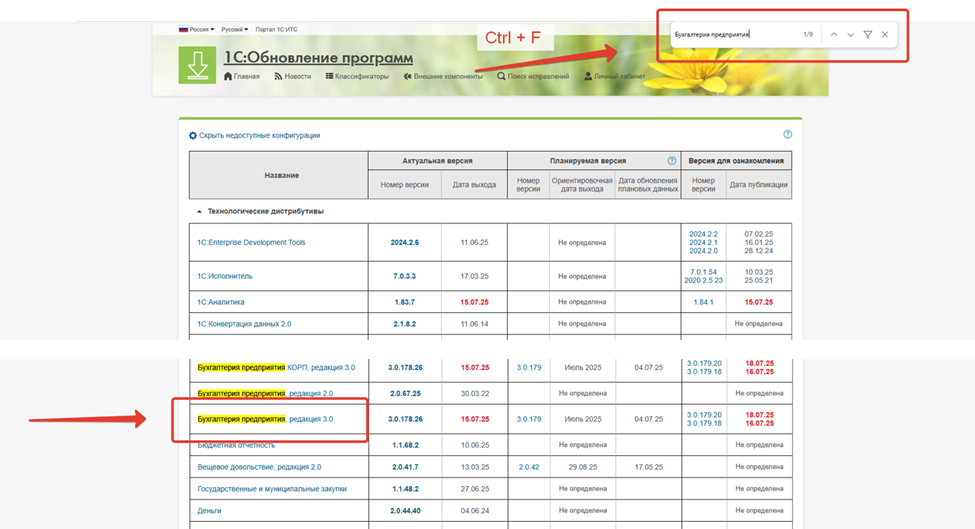Screen dimensions: 975x529
Task: Click the Название column header
Action: pos(281,175)
